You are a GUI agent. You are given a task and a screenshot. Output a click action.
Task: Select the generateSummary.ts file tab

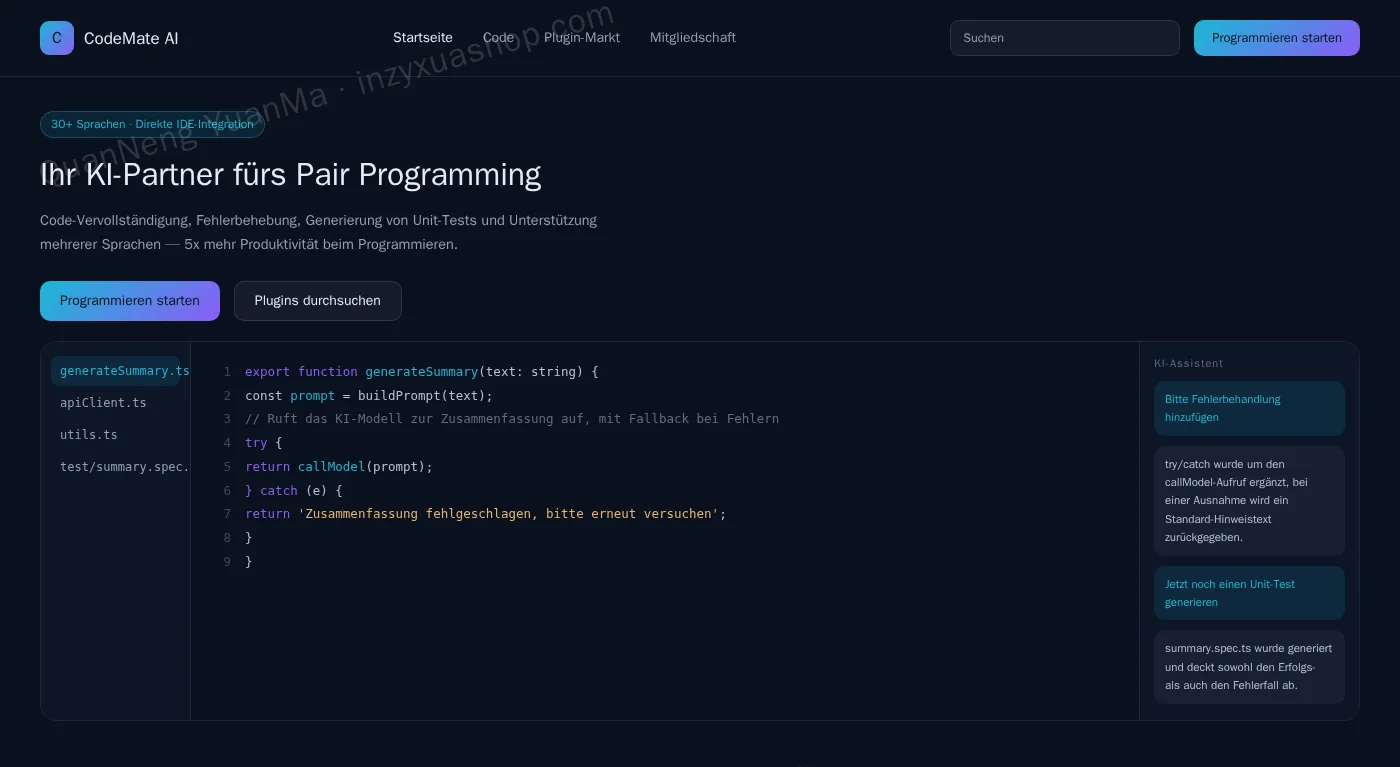click(116, 371)
